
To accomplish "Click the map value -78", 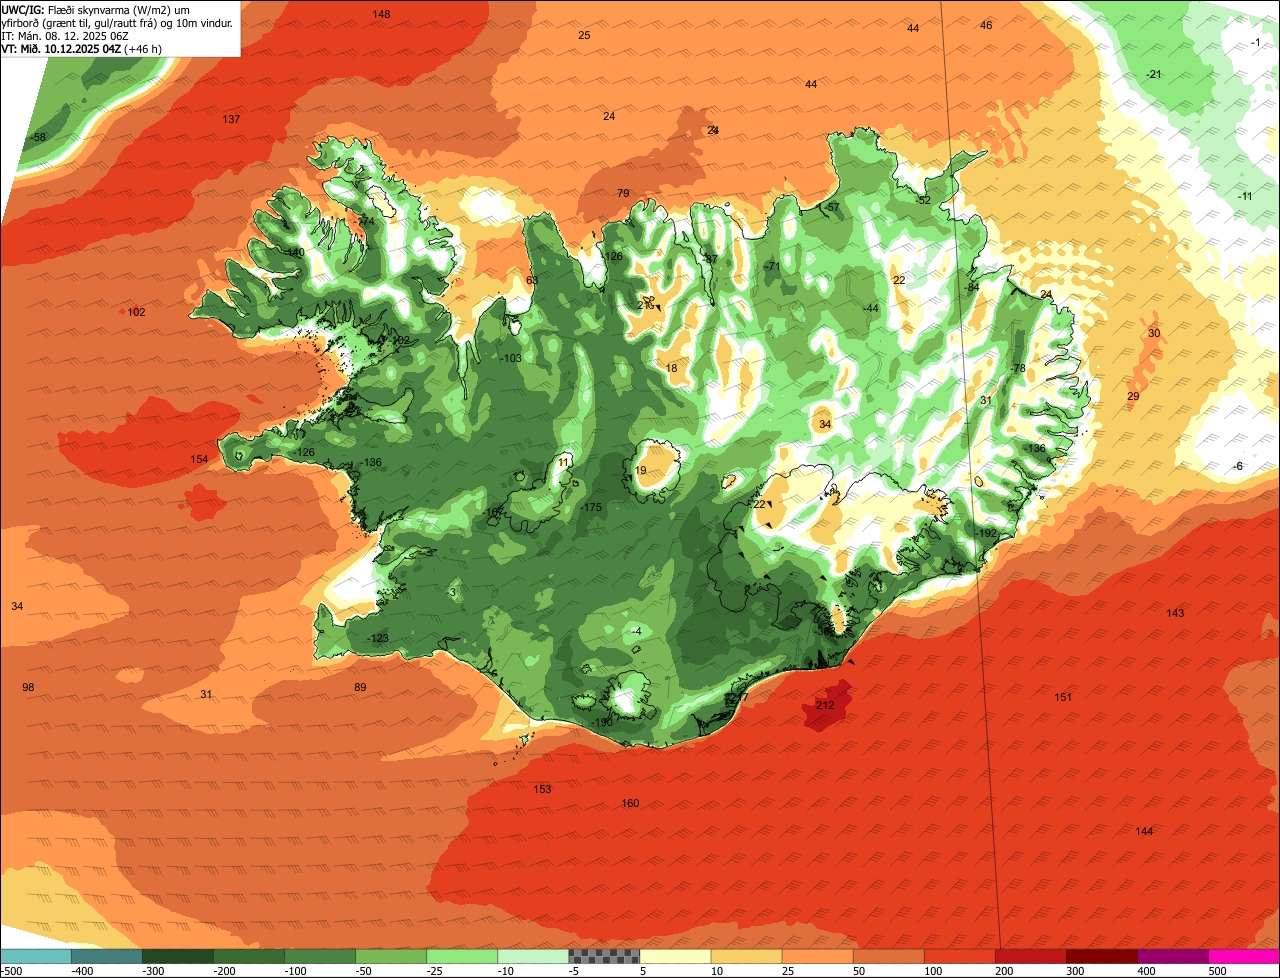I will [x=1019, y=368].
